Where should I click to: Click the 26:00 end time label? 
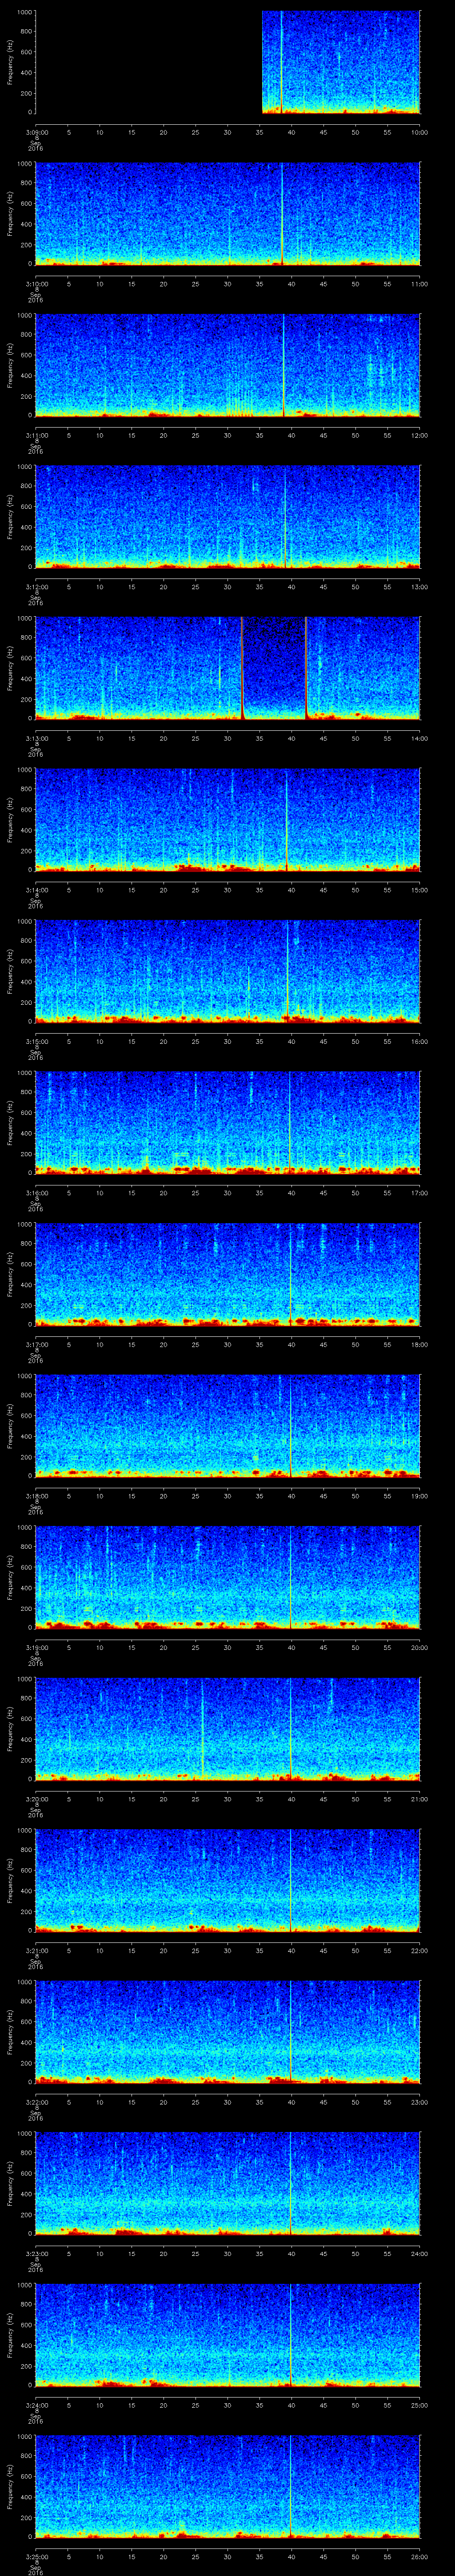tap(420, 2557)
